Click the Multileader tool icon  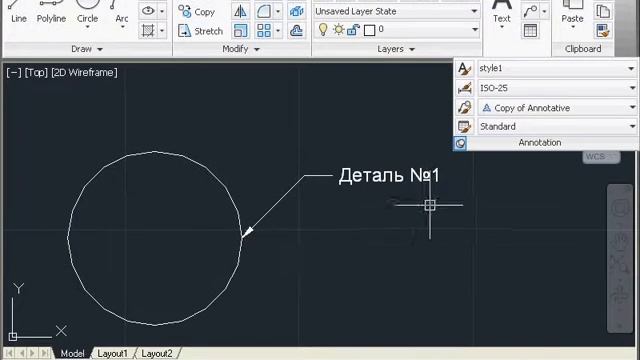click(530, 11)
